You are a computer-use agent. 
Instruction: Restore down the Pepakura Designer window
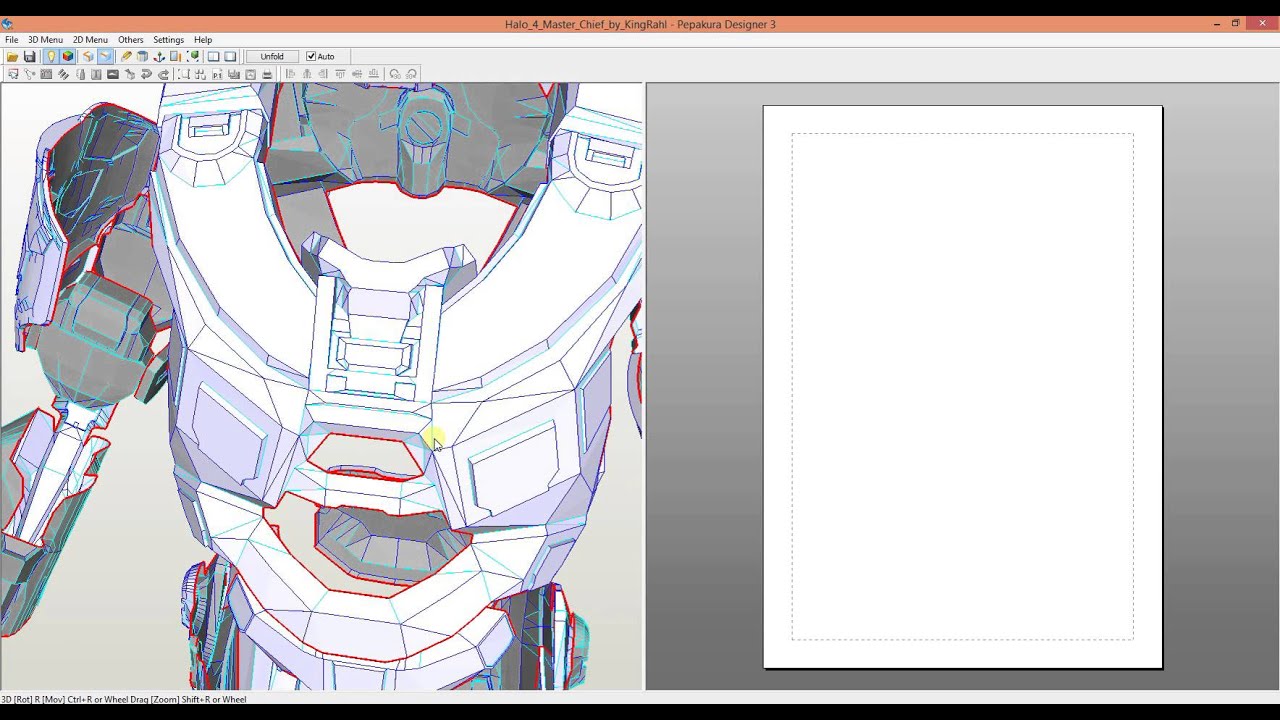click(x=1236, y=24)
